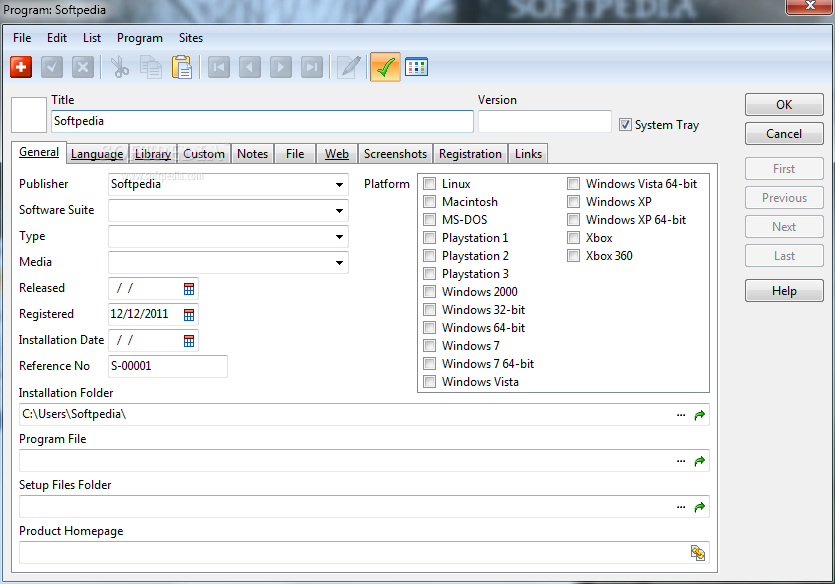Open the File menu
Image resolution: width=835 pixels, height=584 pixels.
[22, 38]
